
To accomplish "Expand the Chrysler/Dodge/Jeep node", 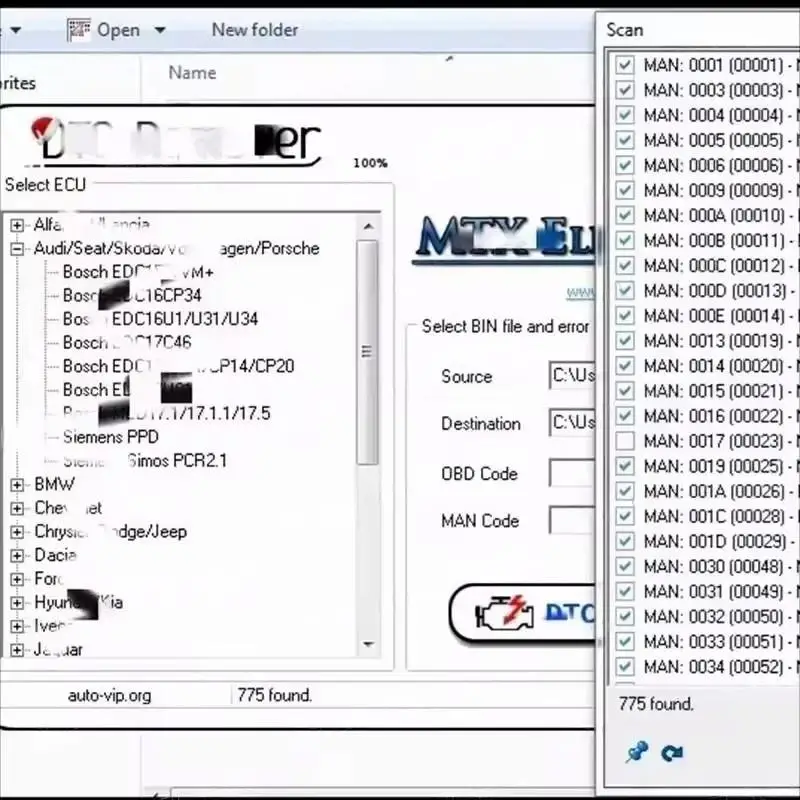I will pos(16,531).
